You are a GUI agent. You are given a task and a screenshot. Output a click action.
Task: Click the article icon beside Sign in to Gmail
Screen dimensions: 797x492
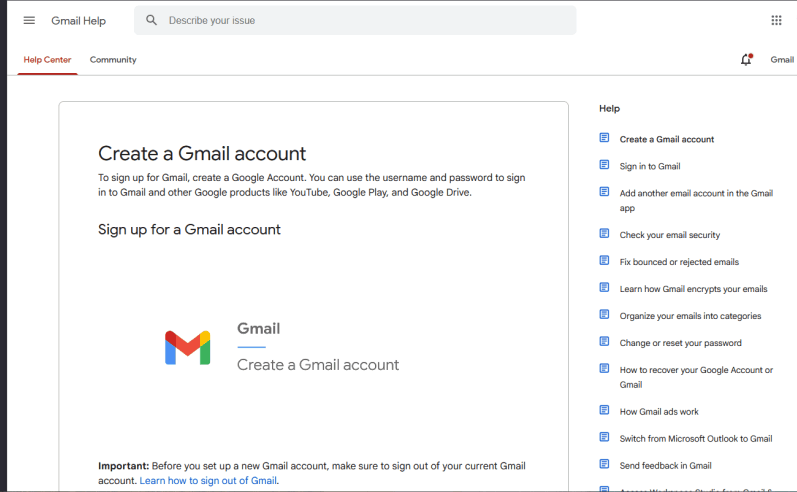(604, 165)
